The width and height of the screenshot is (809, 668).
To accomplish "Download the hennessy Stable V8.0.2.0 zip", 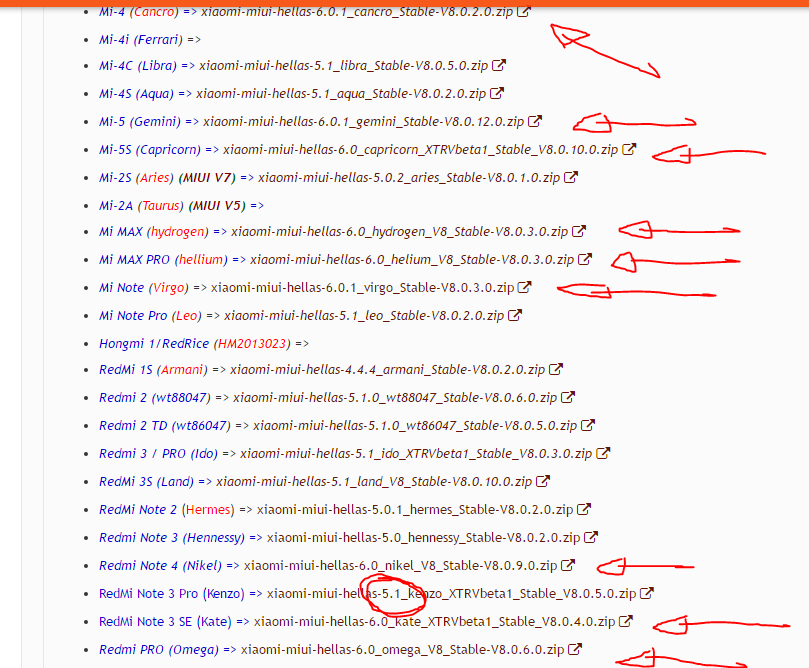I will (424, 537).
